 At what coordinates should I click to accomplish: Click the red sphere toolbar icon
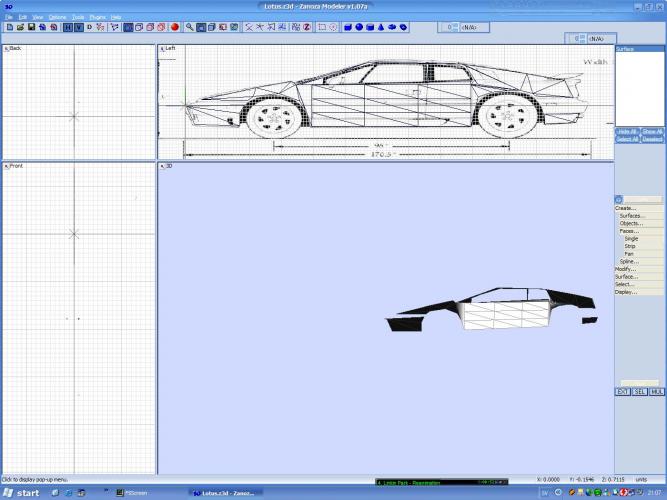174,27
